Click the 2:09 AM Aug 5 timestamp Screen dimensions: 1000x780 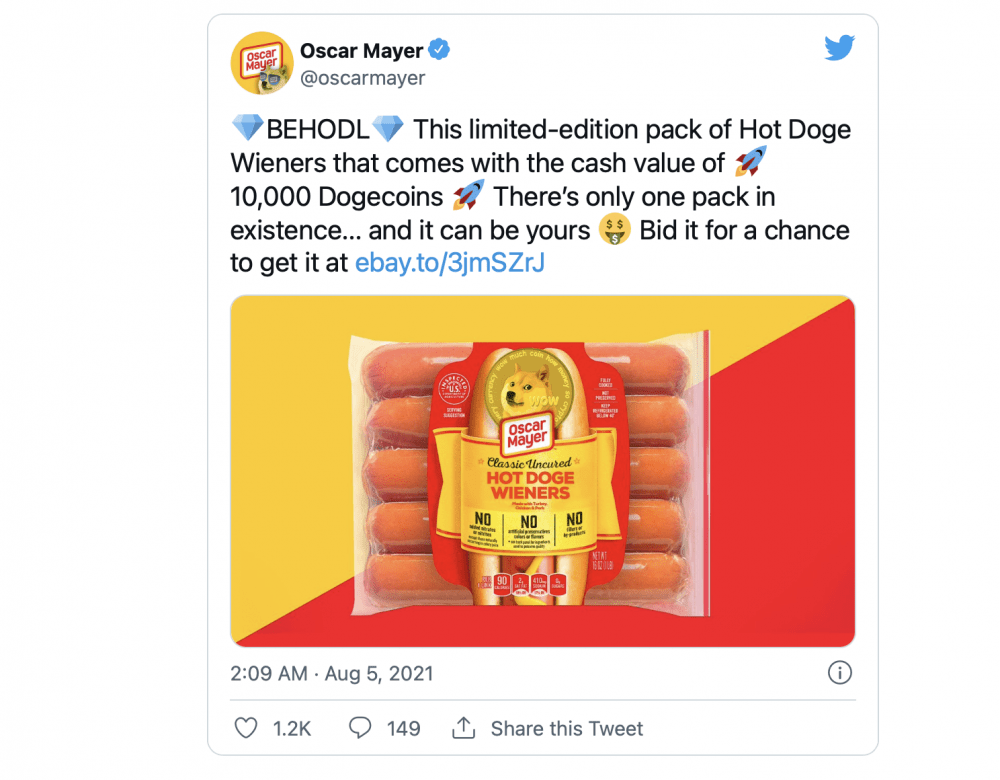[x=331, y=673]
